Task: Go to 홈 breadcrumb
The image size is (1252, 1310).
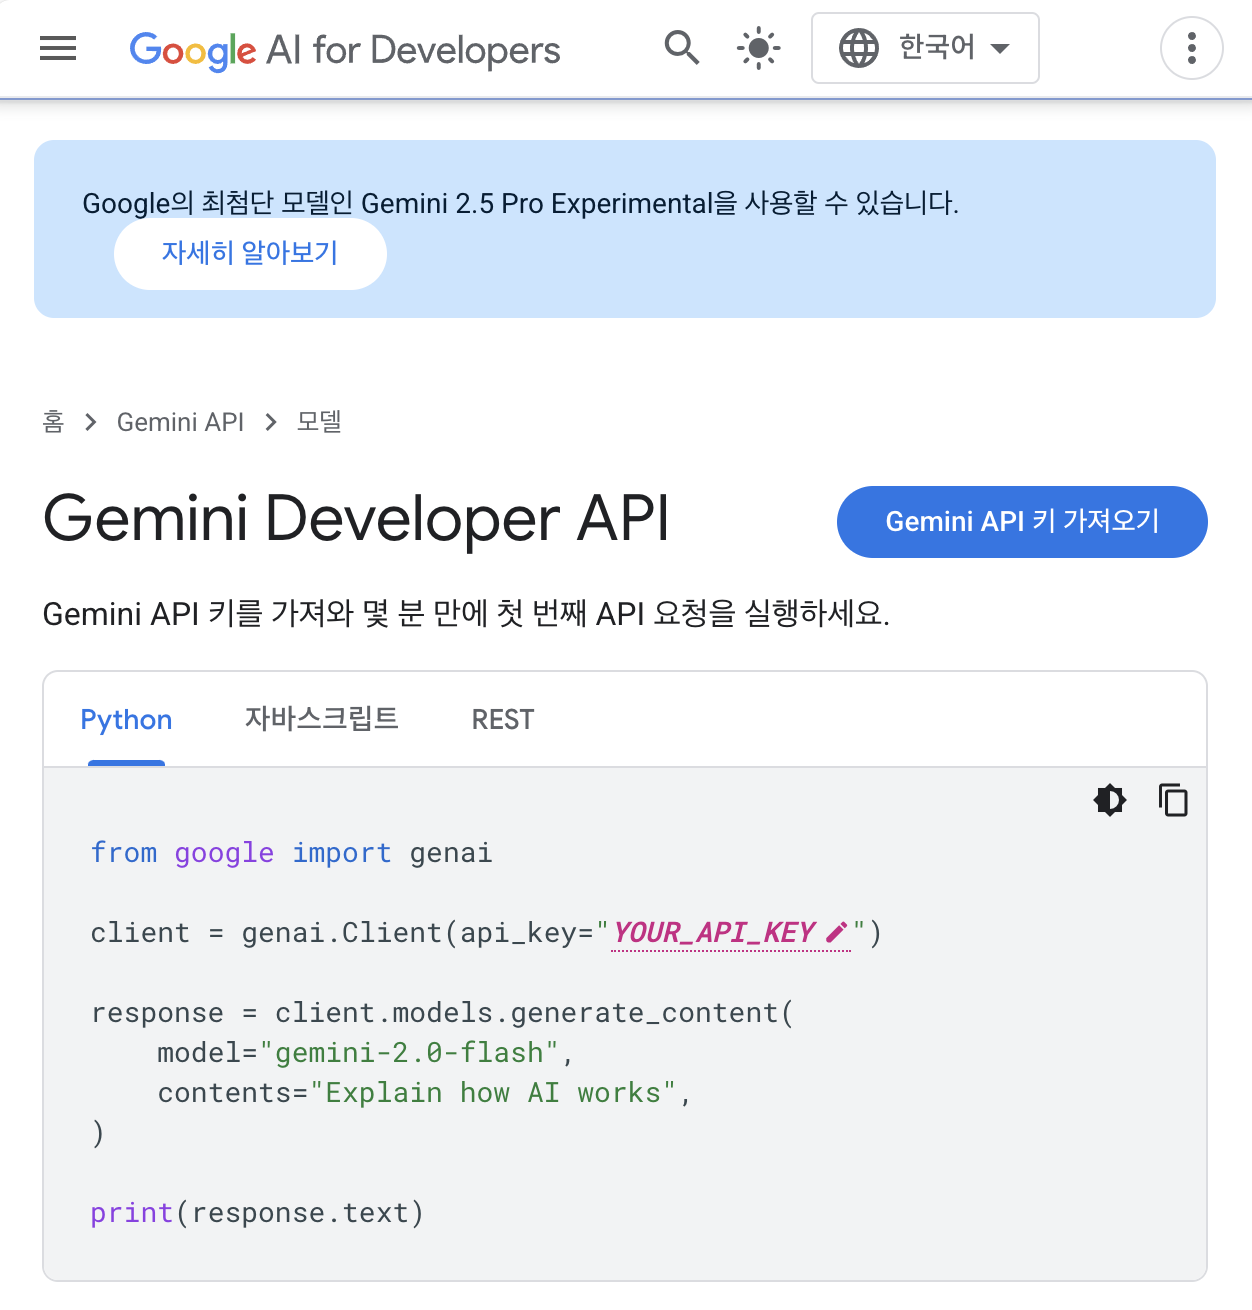Action: [53, 422]
